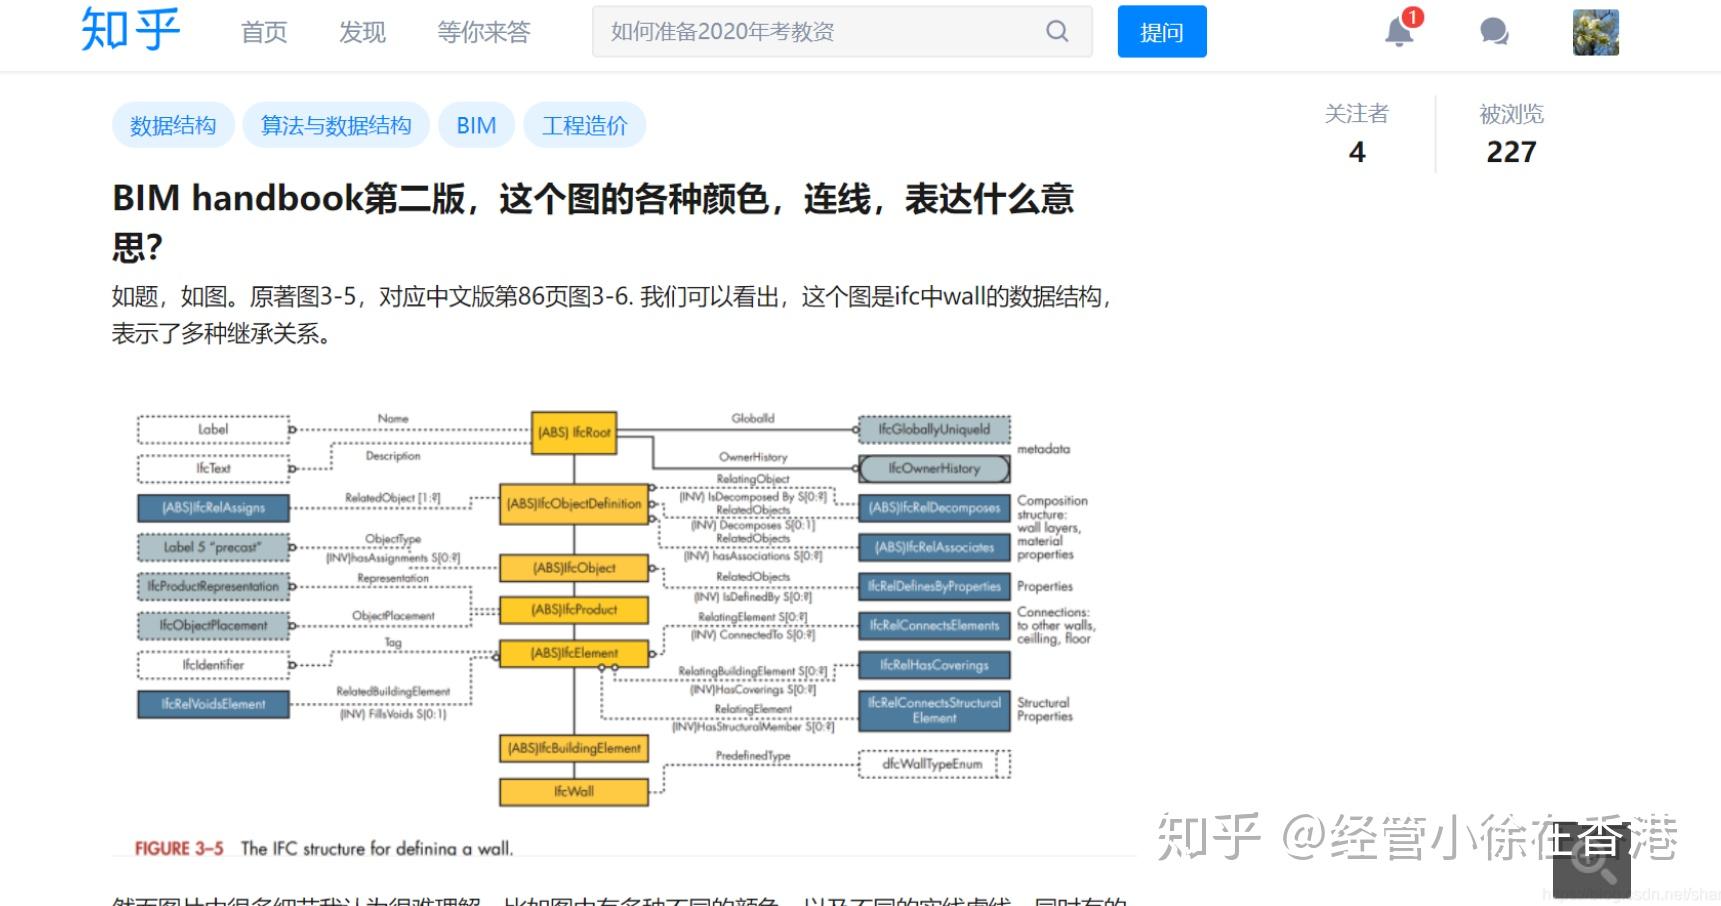Click the user profile avatar
The width and height of the screenshot is (1721, 906).
pyautogui.click(x=1595, y=31)
